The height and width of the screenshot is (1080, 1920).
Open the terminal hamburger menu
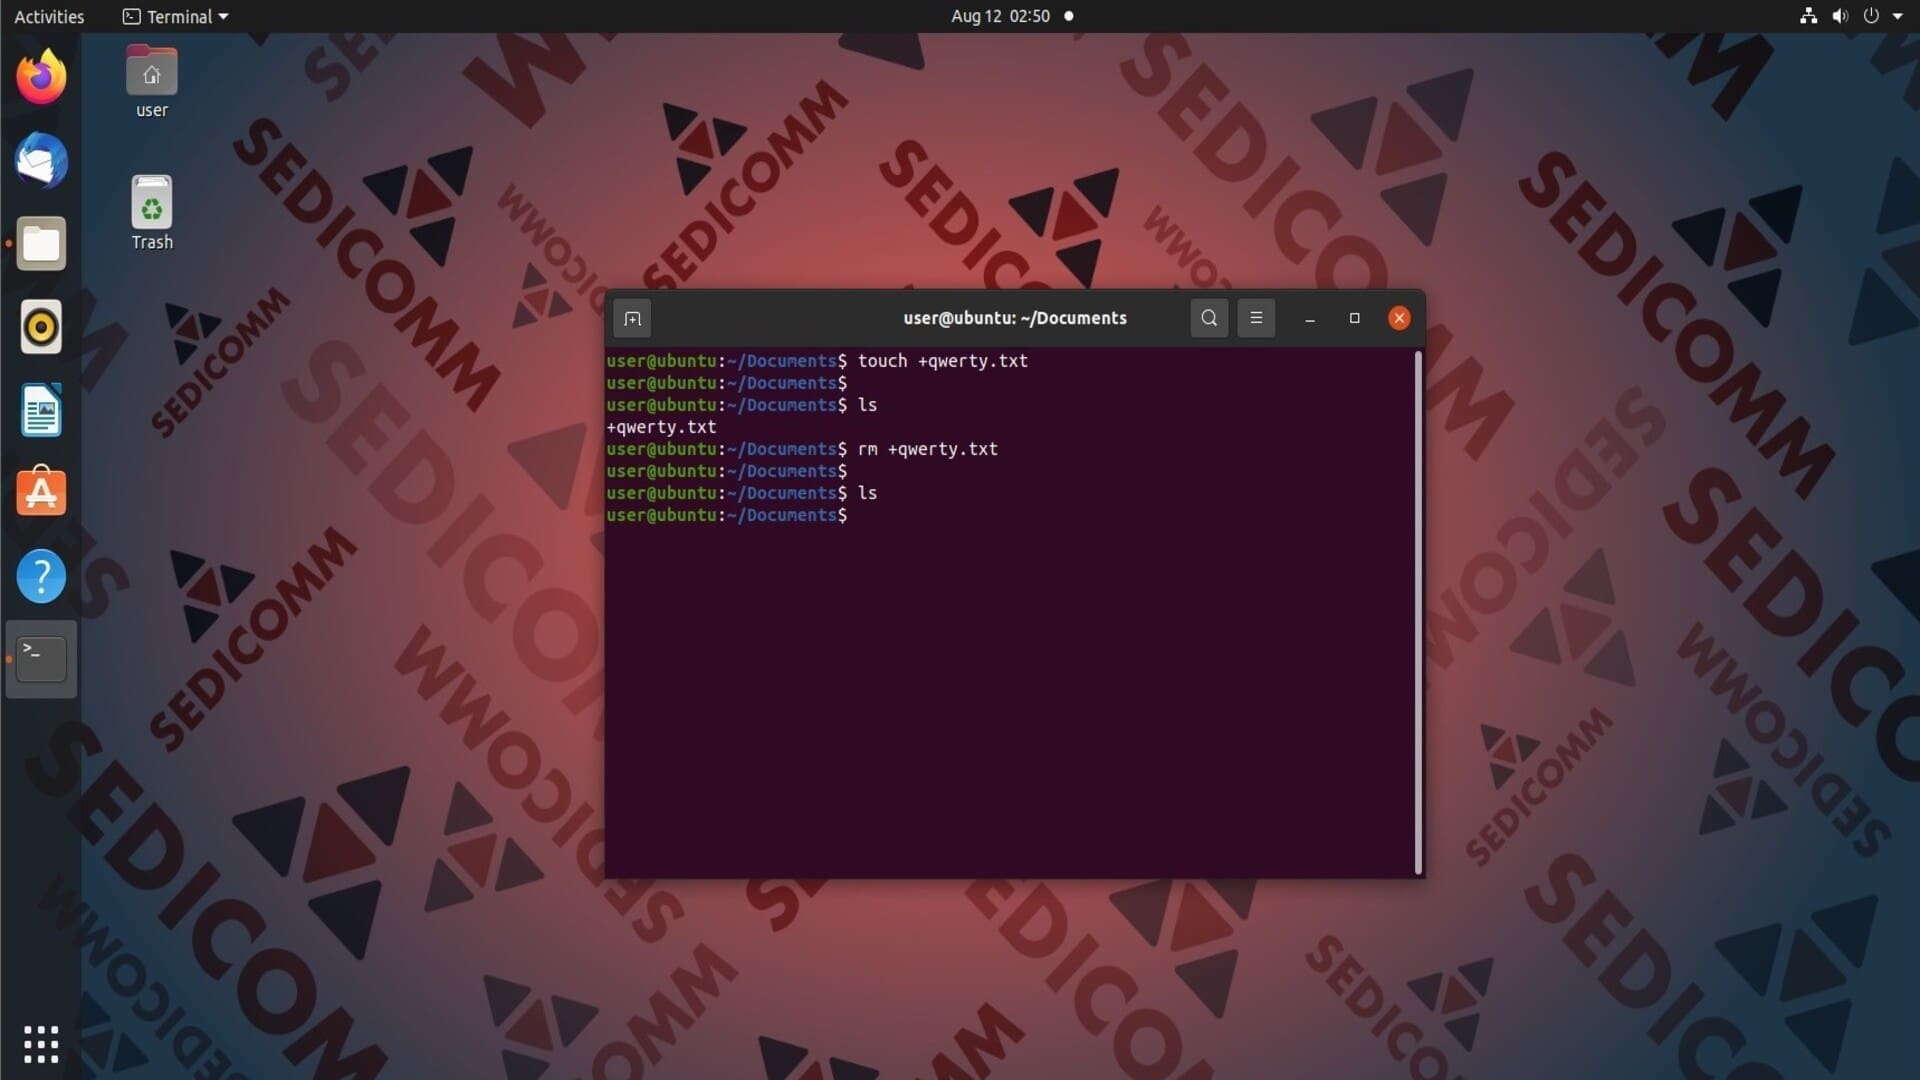(1256, 318)
